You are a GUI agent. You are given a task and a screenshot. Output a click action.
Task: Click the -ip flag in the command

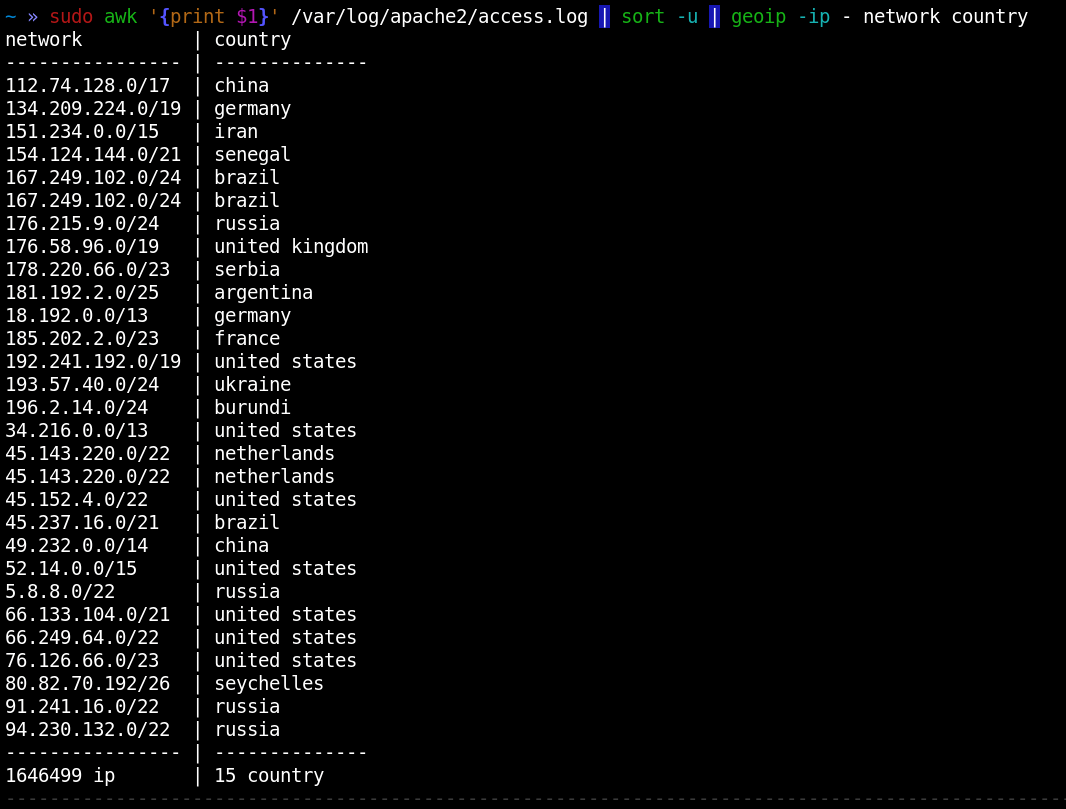(812, 16)
